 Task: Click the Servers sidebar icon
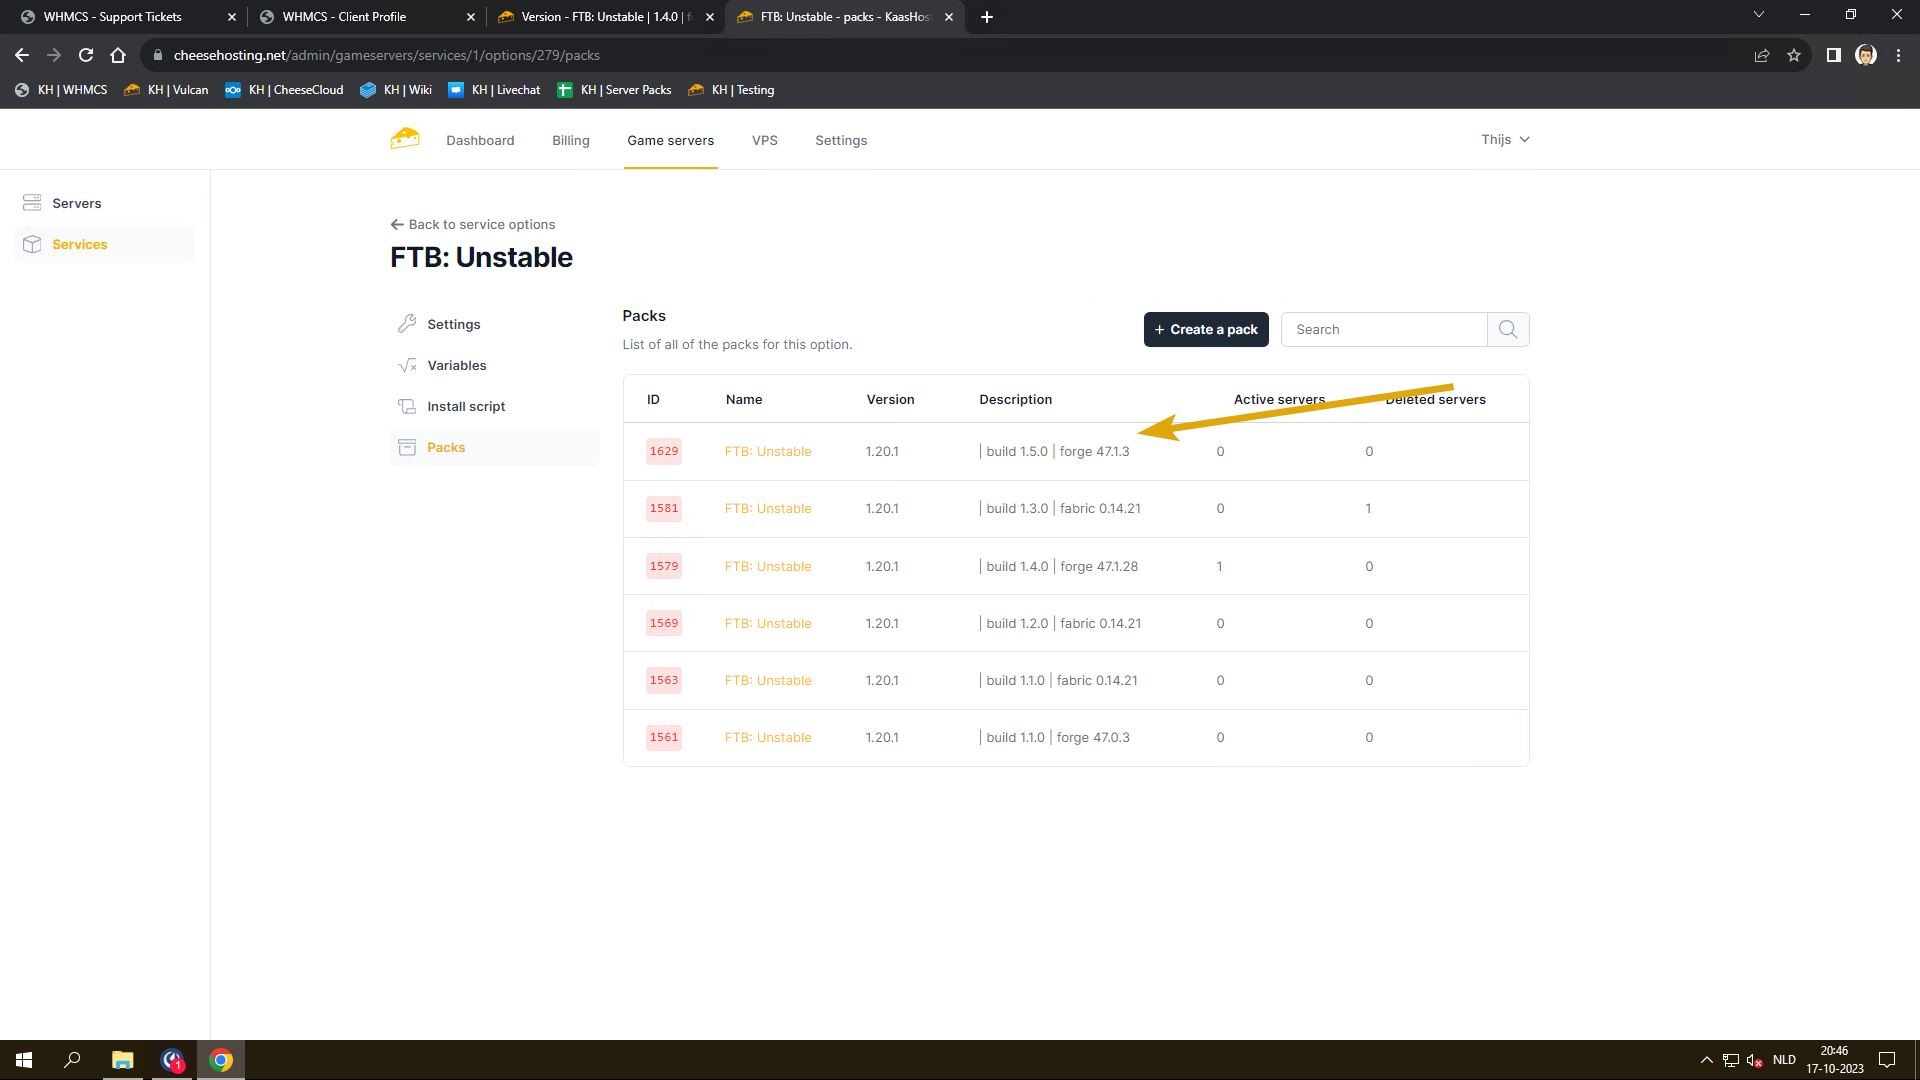pyautogui.click(x=32, y=203)
